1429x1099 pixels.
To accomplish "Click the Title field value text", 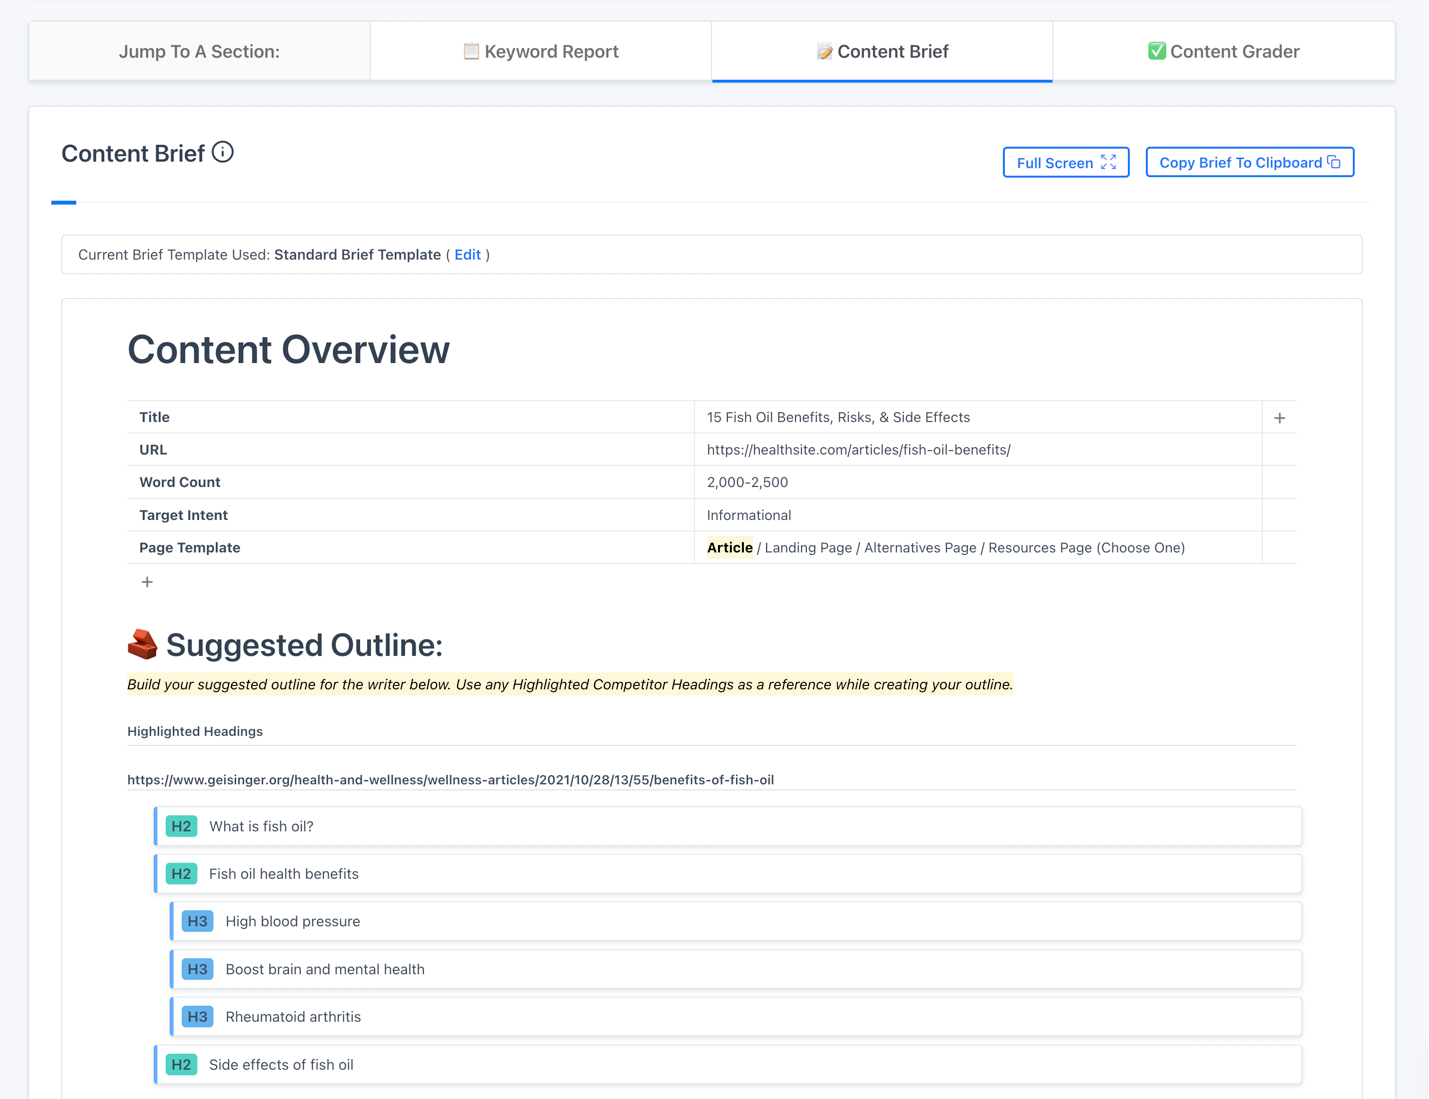I will click(x=838, y=417).
